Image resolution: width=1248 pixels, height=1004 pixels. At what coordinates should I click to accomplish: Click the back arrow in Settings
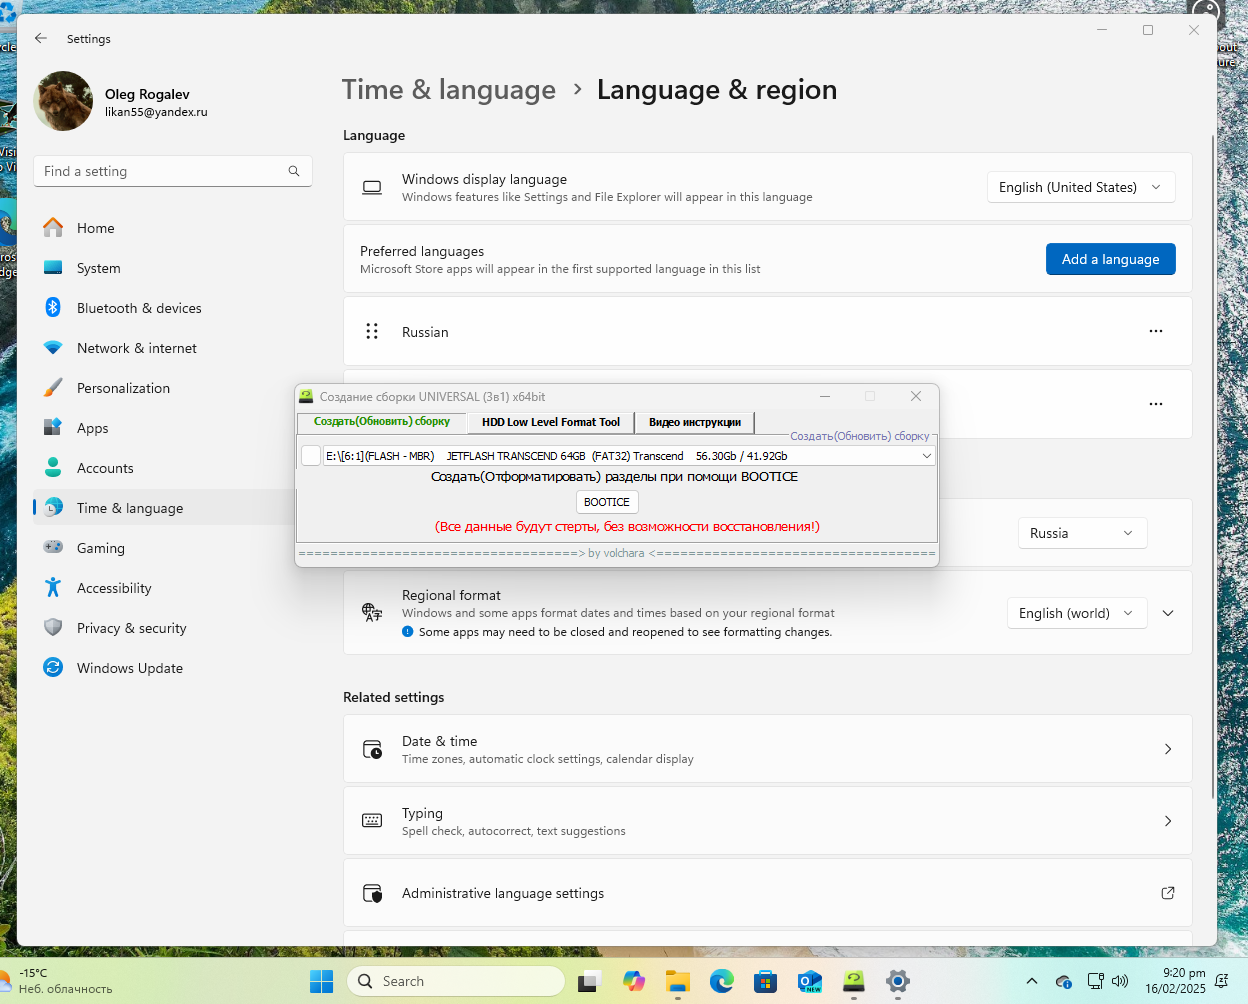pos(41,38)
